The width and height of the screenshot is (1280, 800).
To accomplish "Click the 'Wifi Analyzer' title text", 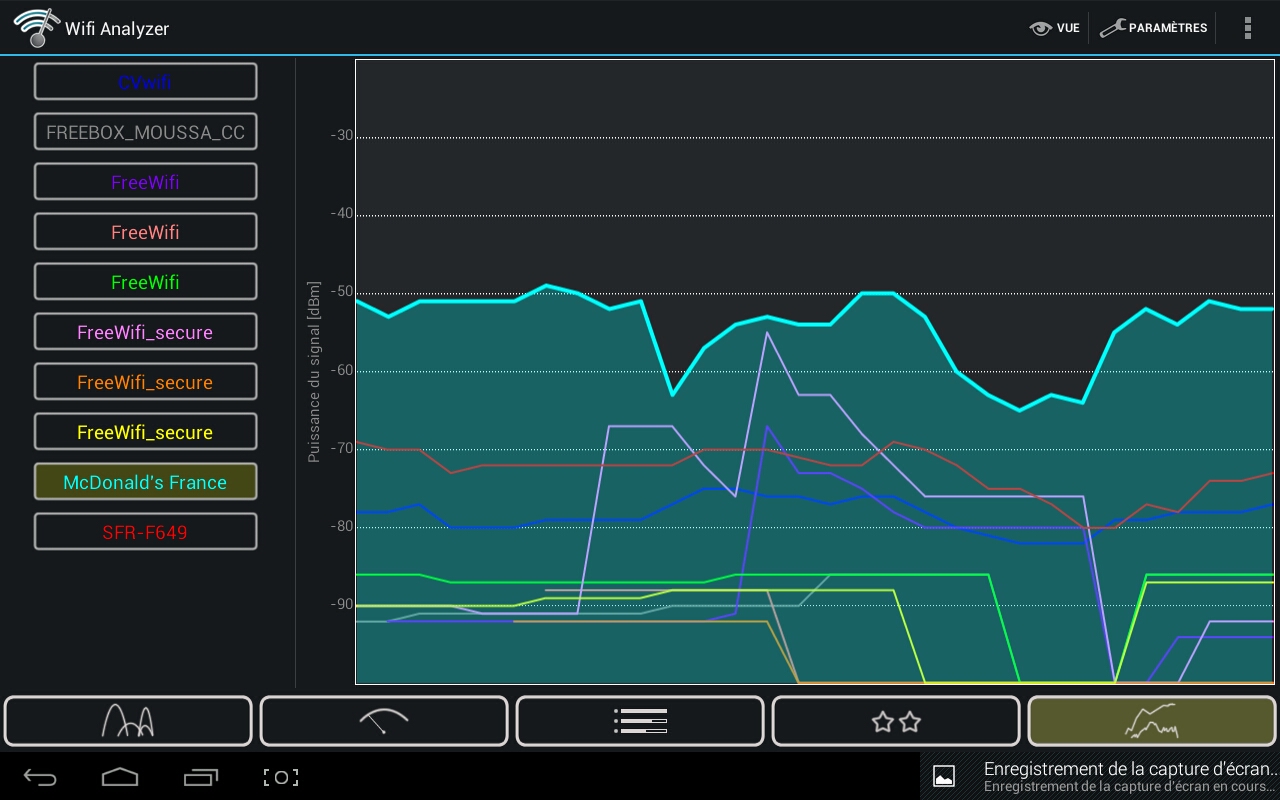I will [117, 29].
